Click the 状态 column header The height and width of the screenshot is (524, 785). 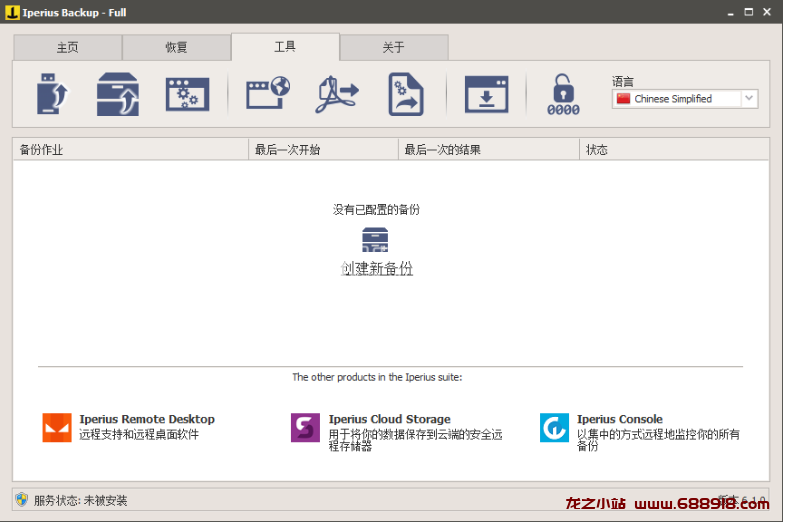[x=674, y=150]
